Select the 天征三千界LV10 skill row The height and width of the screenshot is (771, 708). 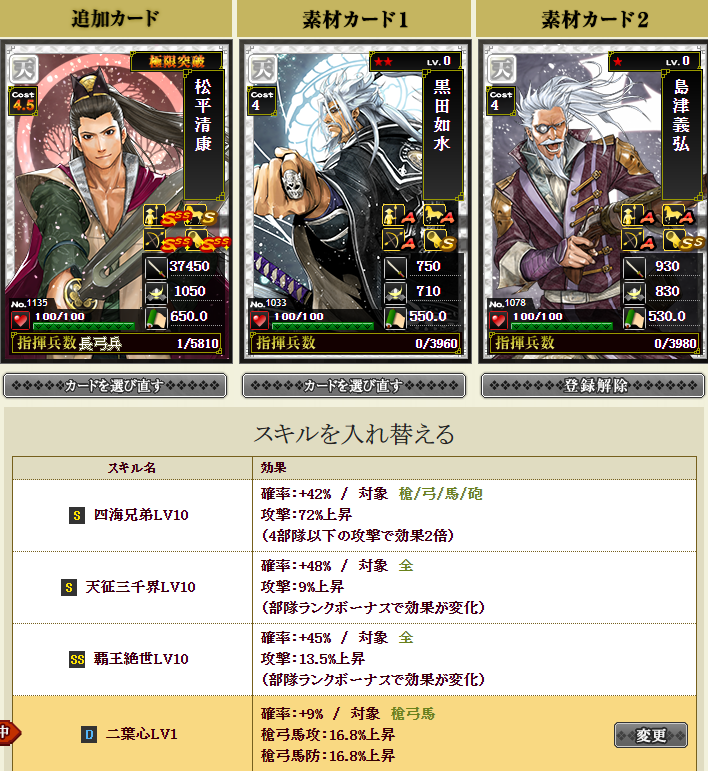coord(354,587)
